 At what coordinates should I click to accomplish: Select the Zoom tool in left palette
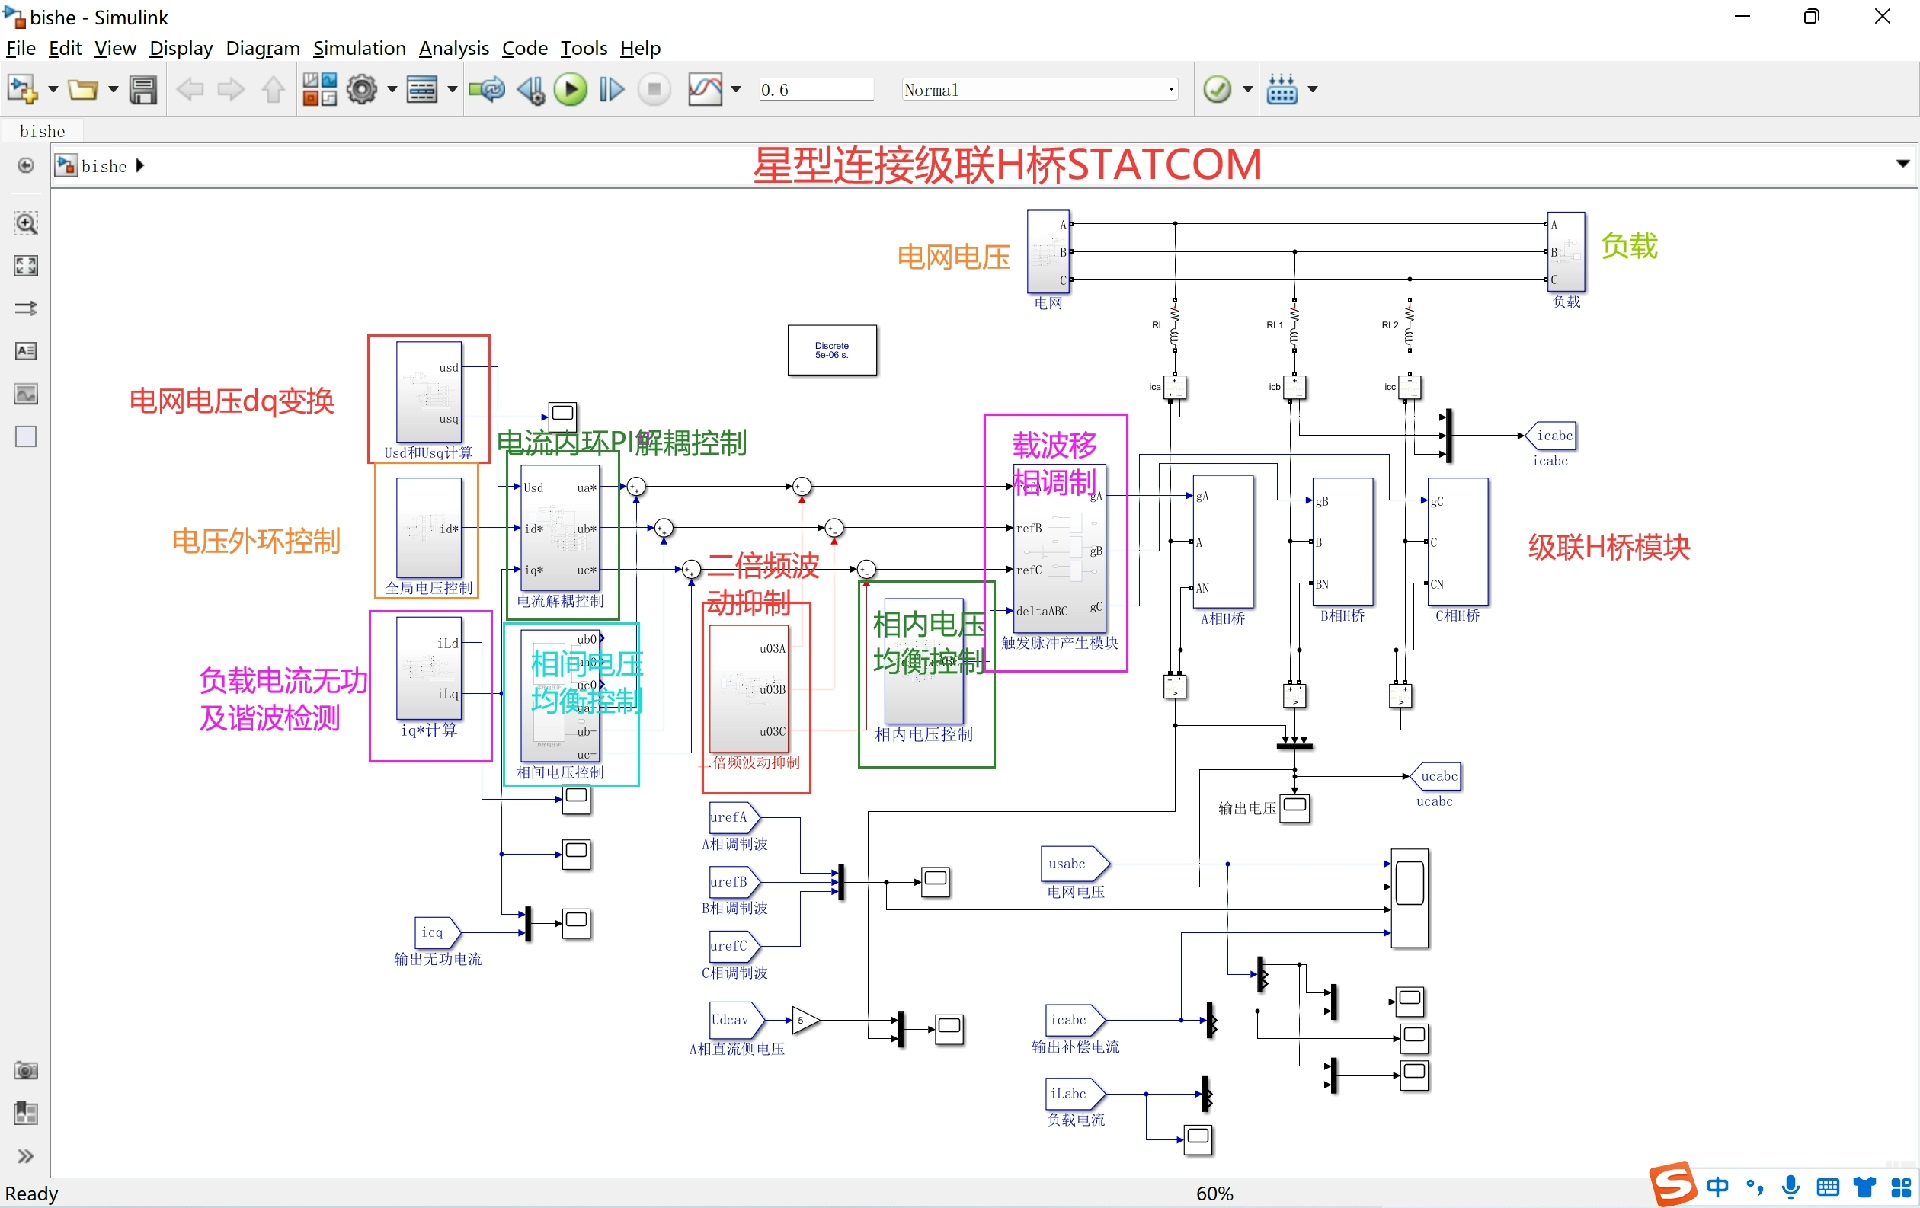click(x=26, y=223)
